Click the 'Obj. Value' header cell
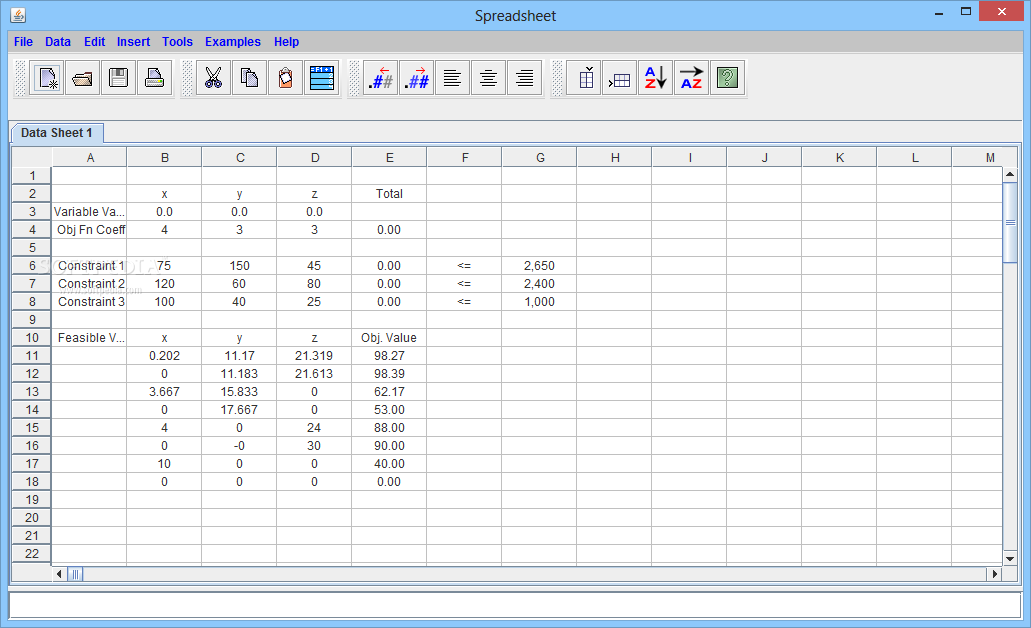Screen dimensions: 1031x628 (389, 337)
